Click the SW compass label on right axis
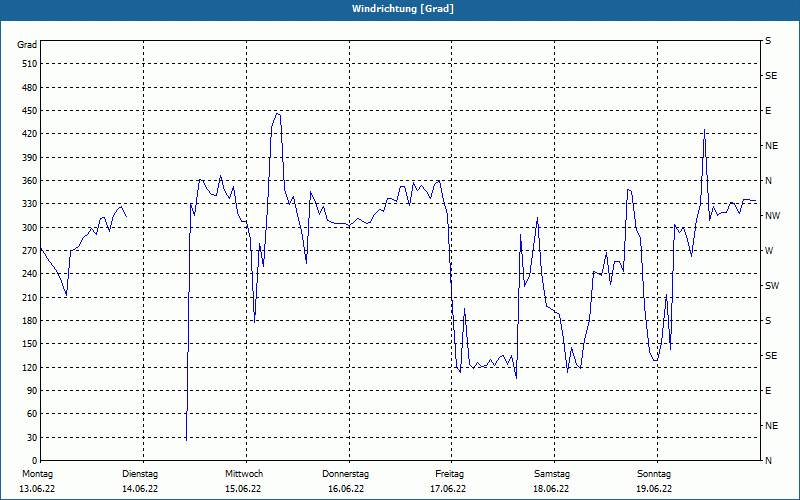 point(772,286)
